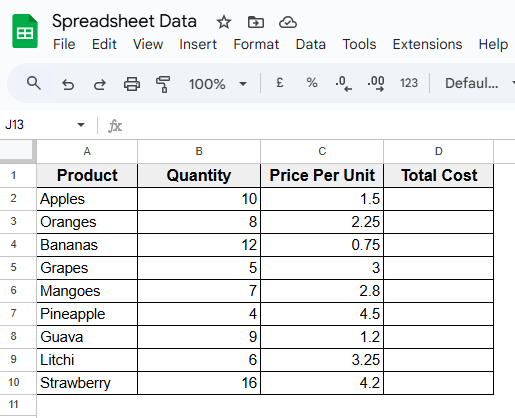515x418 pixels.
Task: Select the paint format roller icon
Action: tap(163, 84)
